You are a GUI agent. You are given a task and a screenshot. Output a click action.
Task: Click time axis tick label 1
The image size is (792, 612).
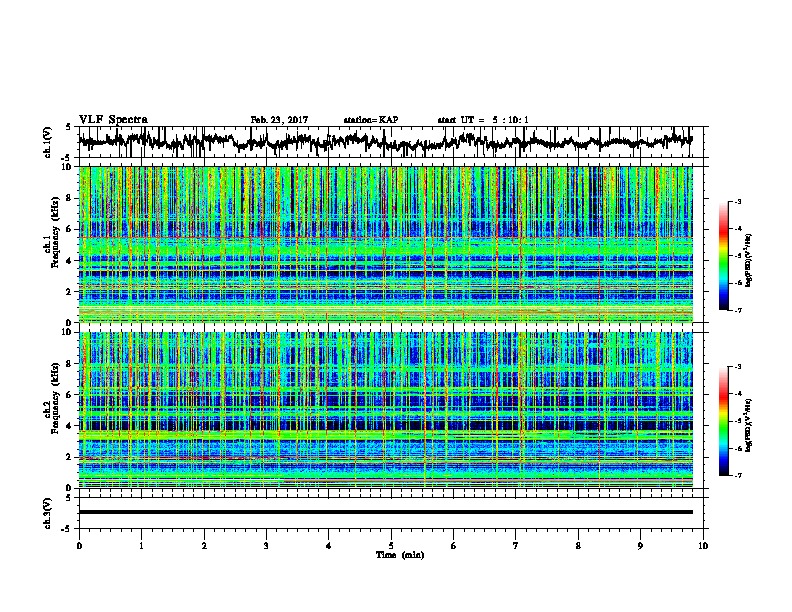click(141, 546)
